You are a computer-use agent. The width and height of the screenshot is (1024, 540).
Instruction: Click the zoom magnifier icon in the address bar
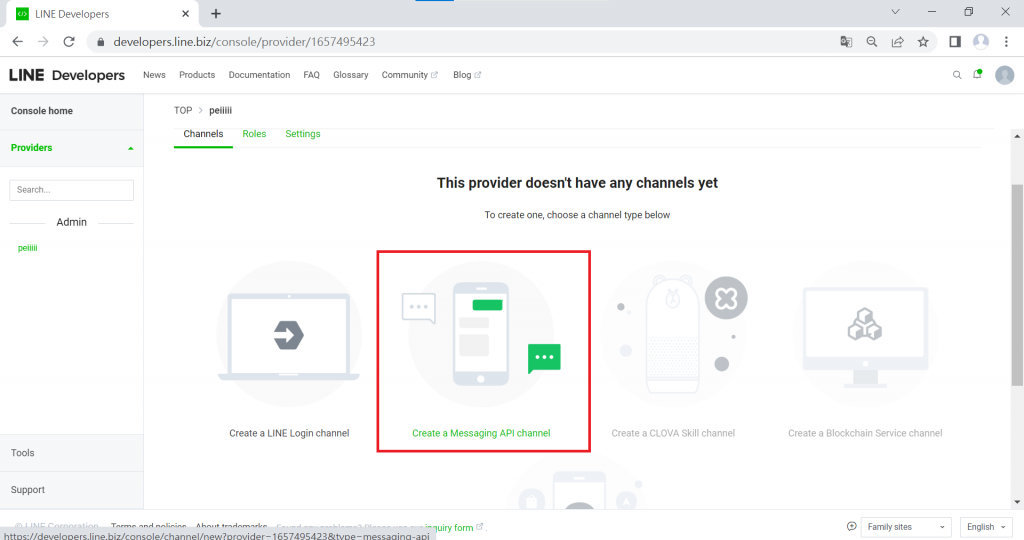click(872, 42)
